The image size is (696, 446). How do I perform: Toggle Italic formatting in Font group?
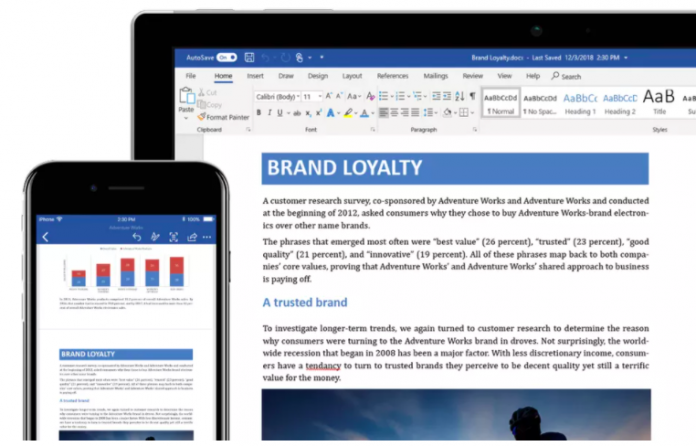click(270, 113)
